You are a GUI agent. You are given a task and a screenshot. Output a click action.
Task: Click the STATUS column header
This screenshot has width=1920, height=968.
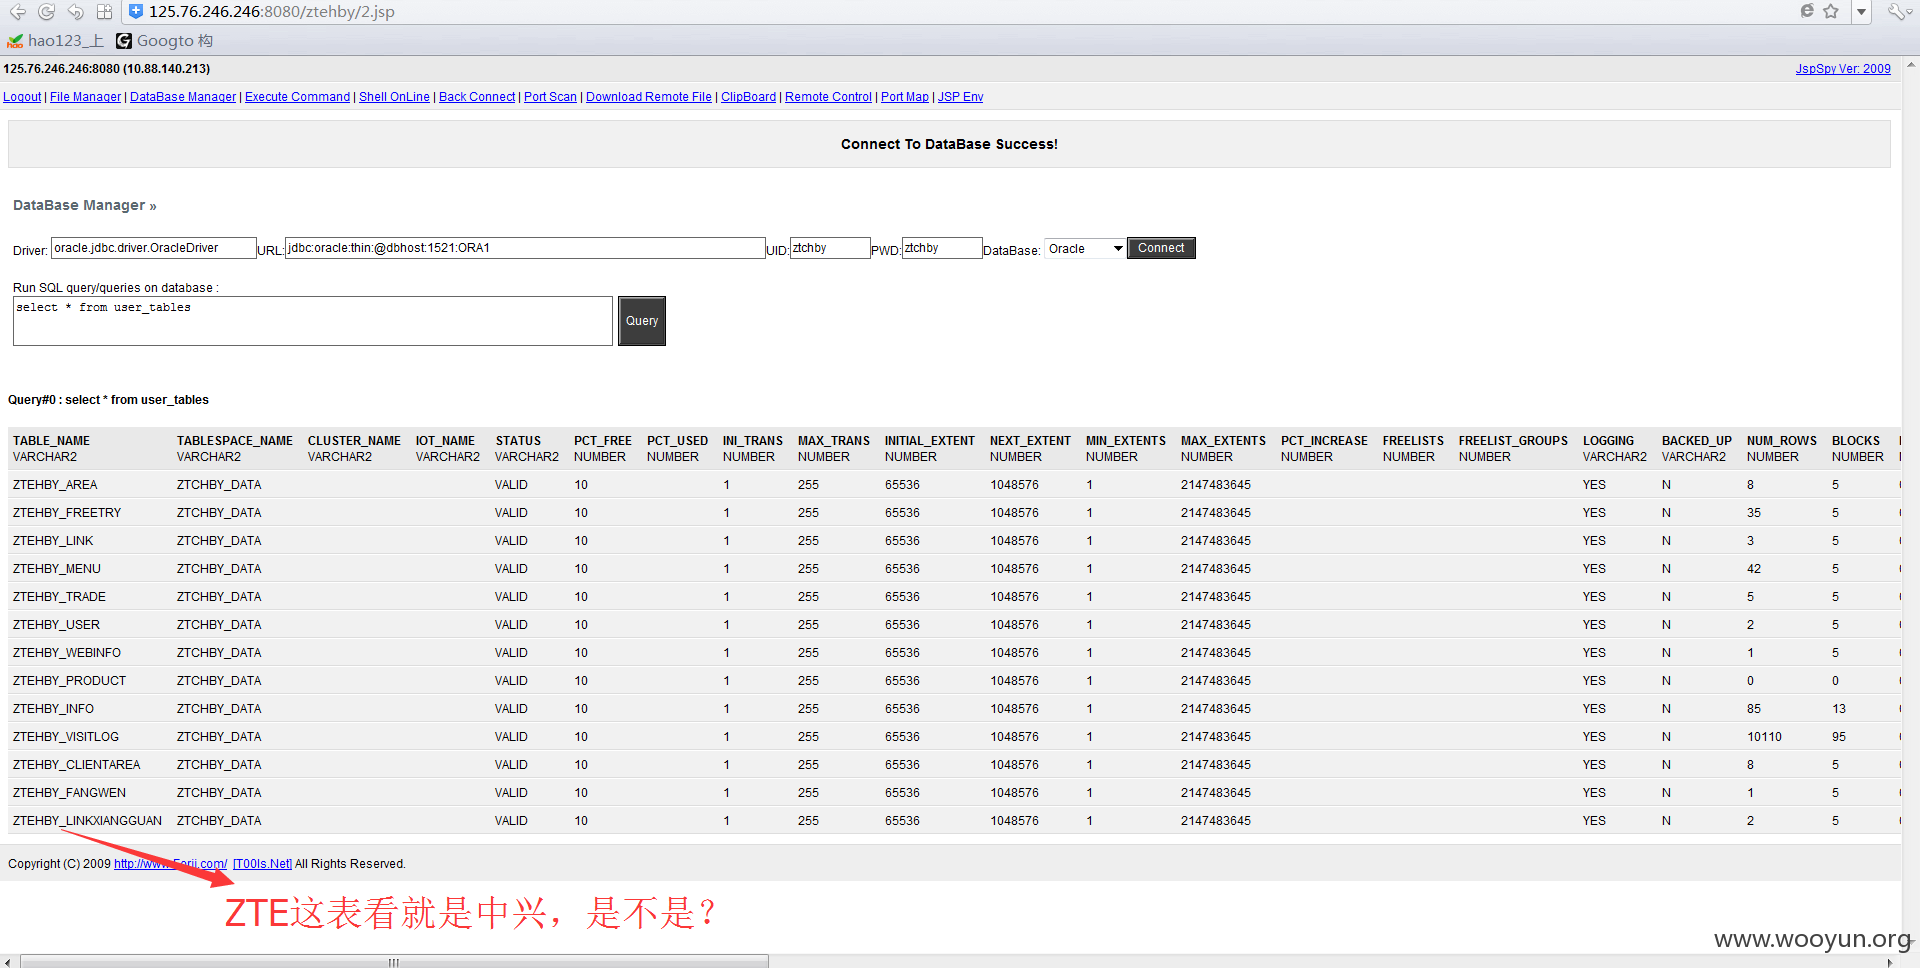(x=518, y=441)
